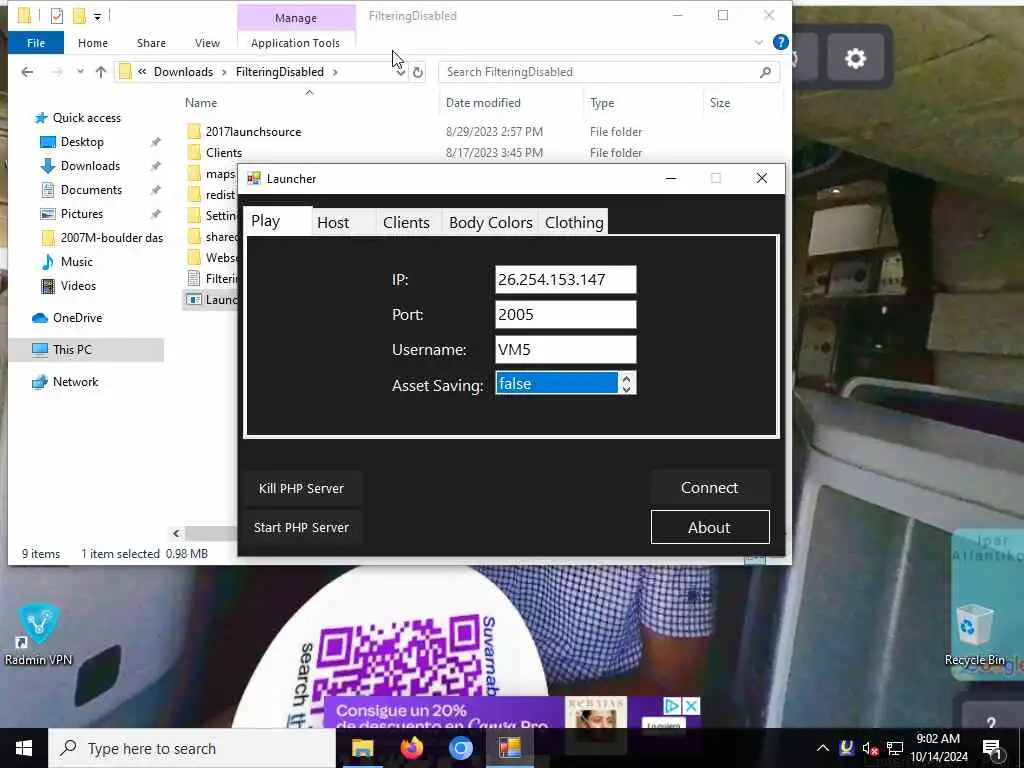This screenshot has height=768, width=1024.
Task: Decrease Asset Saving with down spinner arrow
Action: point(626,389)
